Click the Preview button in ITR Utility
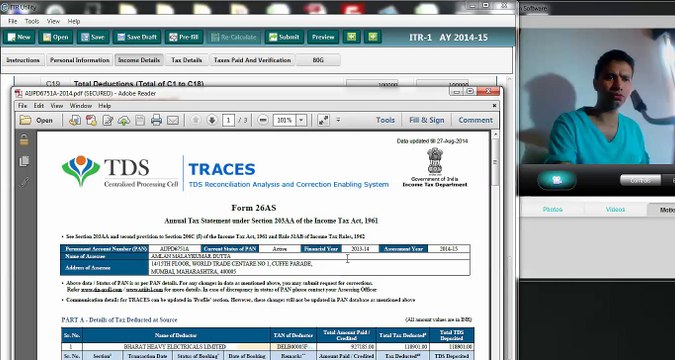This screenshot has width=675, height=360. [323, 37]
